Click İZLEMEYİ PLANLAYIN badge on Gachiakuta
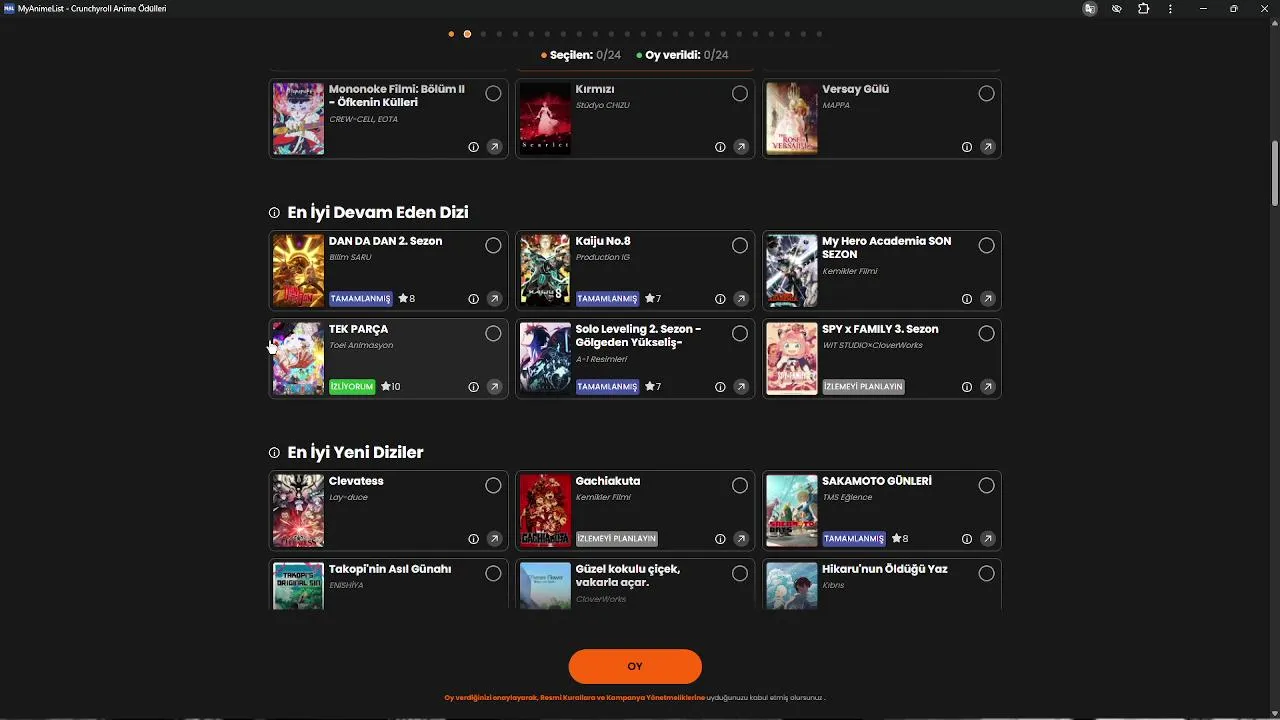Screen dimensions: 1280x720 point(617,539)
